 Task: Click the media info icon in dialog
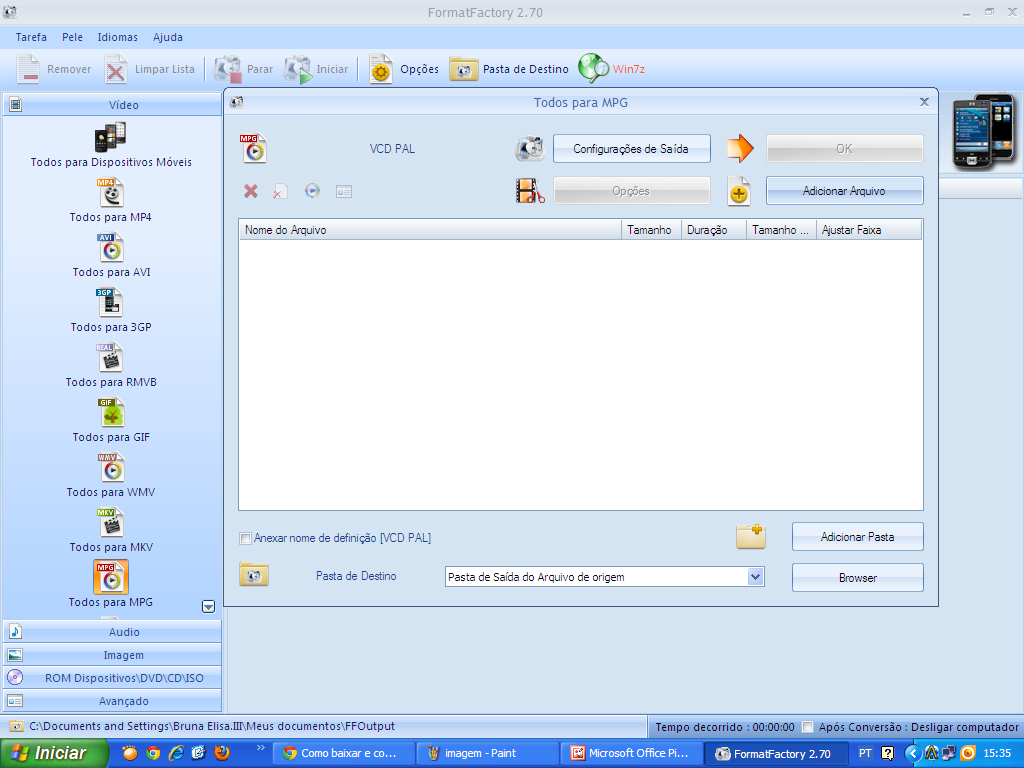[344, 191]
